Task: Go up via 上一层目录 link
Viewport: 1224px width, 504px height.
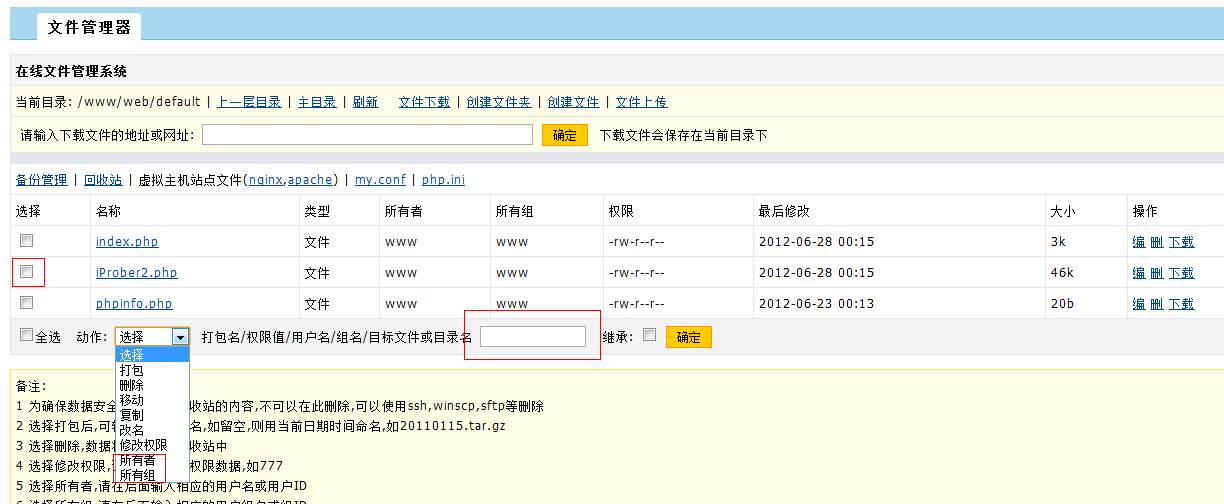Action: [x=249, y=102]
